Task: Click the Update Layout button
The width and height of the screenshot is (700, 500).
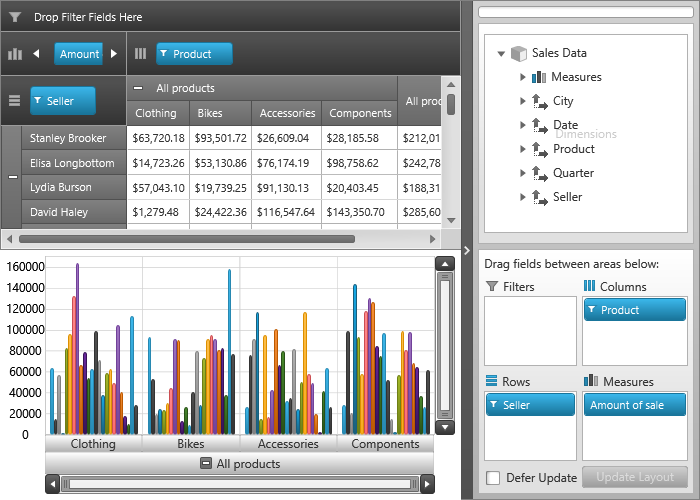Action: pyautogui.click(x=634, y=477)
